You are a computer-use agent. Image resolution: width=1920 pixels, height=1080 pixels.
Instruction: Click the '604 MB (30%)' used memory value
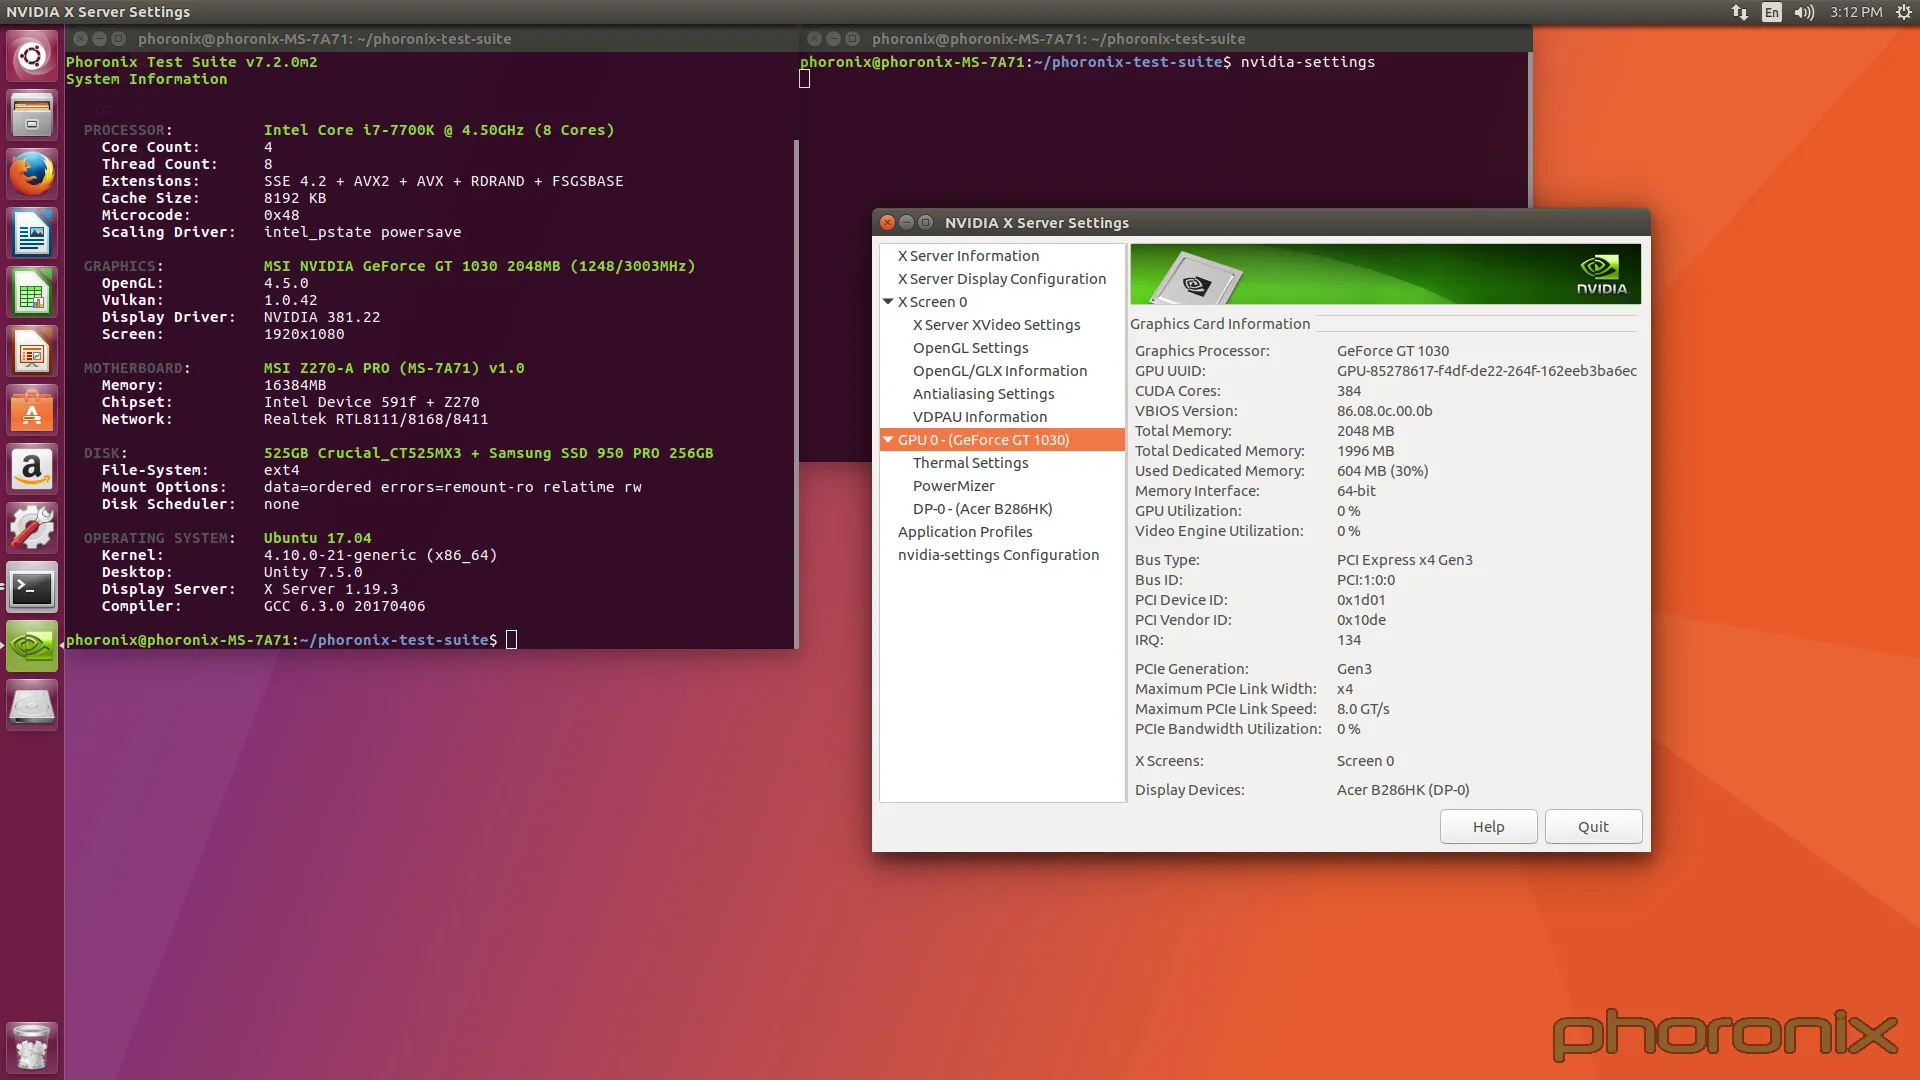[x=1382, y=471]
